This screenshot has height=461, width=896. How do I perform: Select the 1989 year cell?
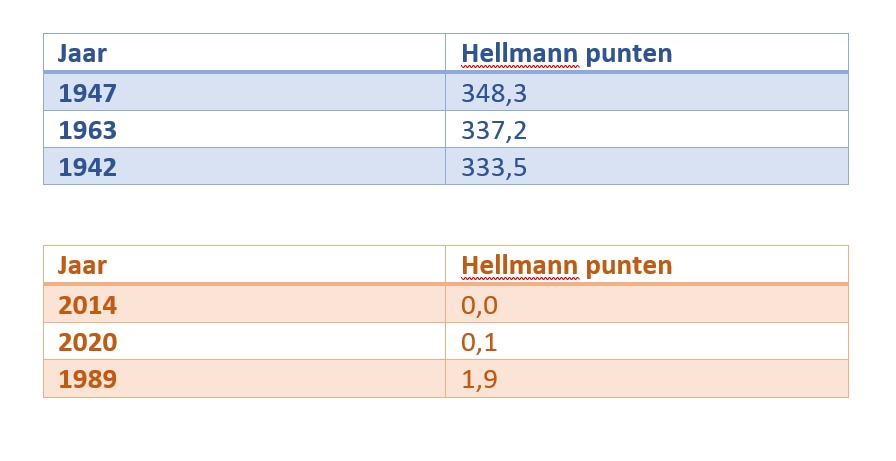click(88, 379)
